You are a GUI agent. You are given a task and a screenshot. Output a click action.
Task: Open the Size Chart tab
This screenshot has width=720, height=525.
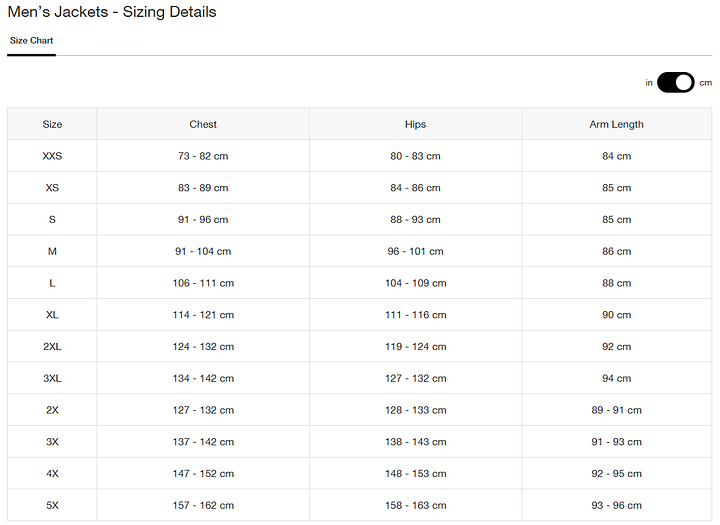(32, 41)
